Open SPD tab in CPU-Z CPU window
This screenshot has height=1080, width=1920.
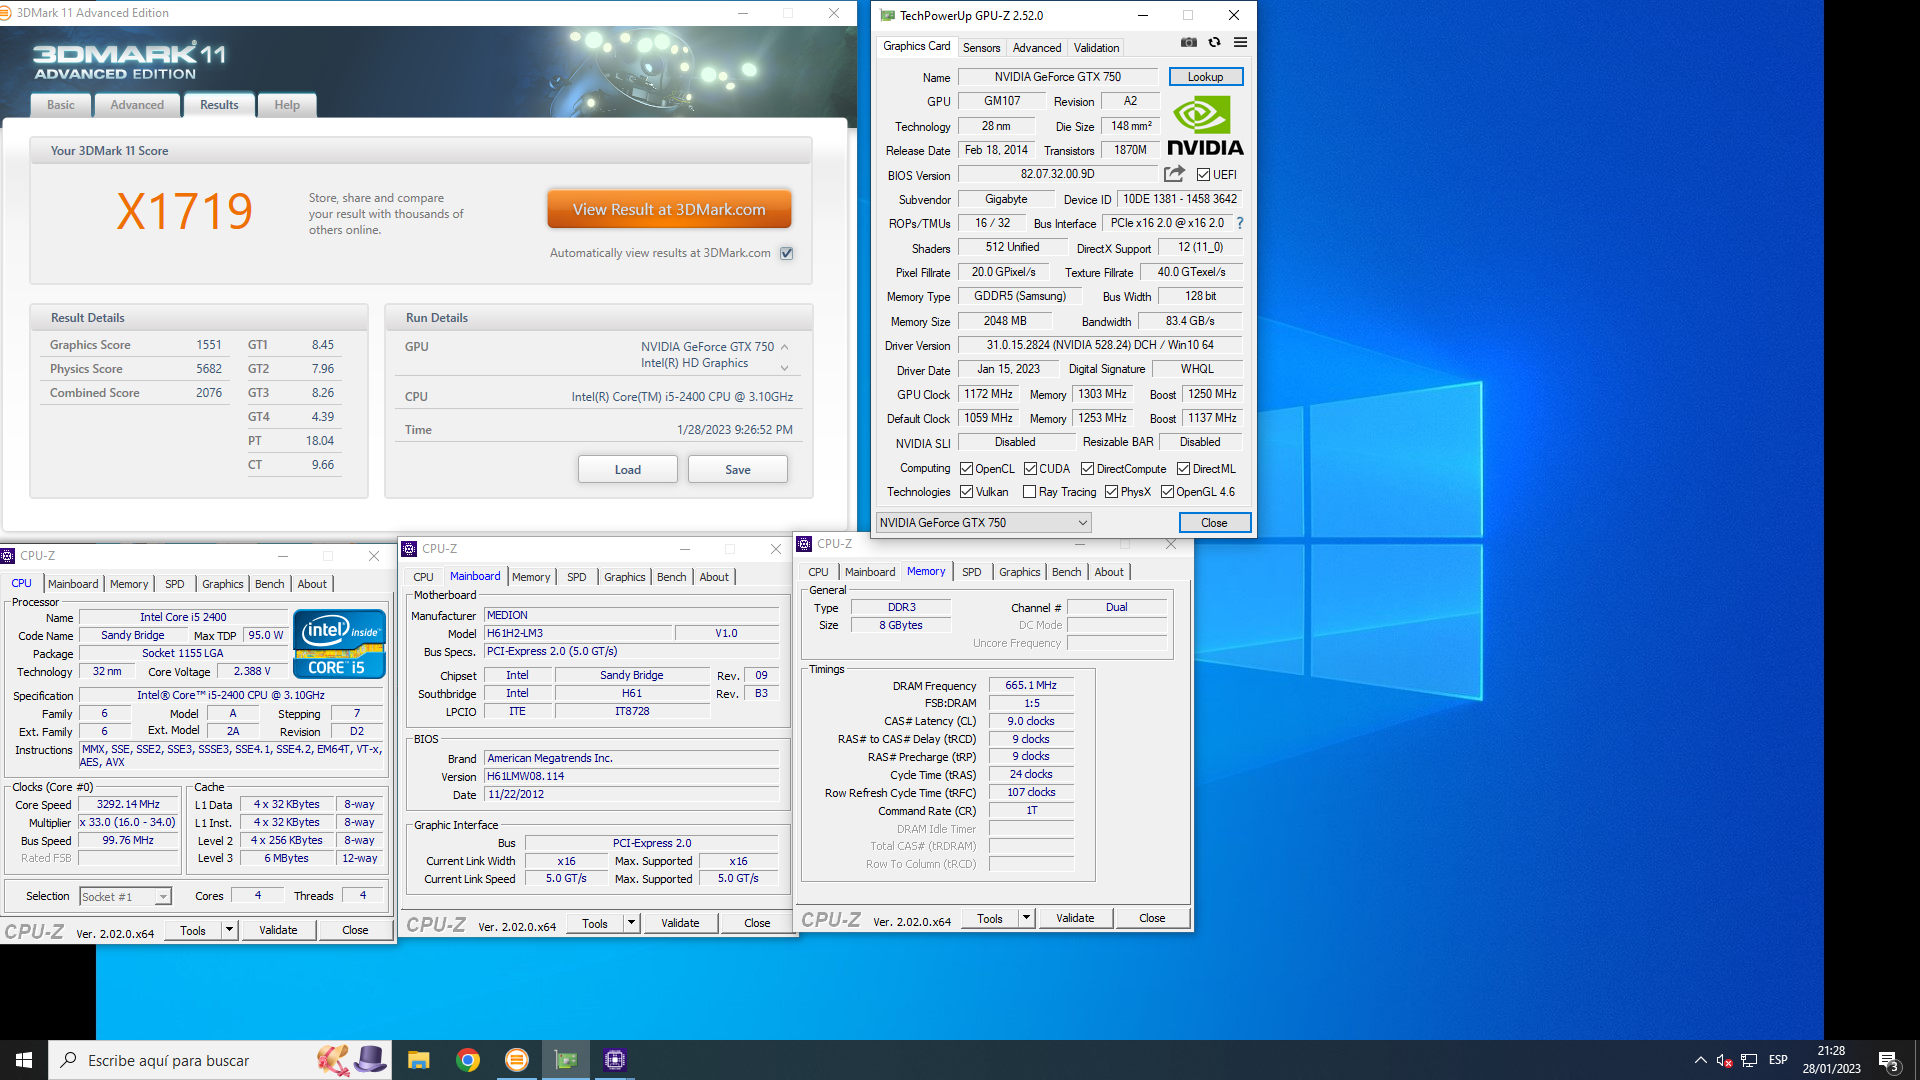coord(175,584)
